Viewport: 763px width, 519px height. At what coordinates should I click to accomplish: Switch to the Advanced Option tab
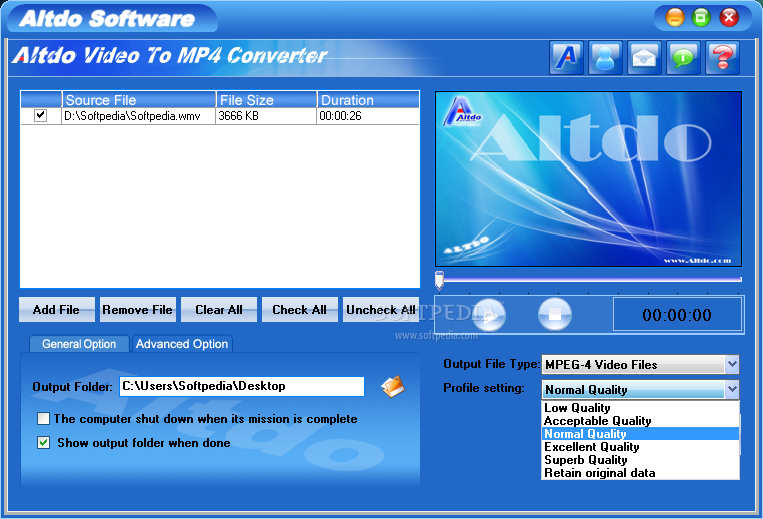coord(182,344)
